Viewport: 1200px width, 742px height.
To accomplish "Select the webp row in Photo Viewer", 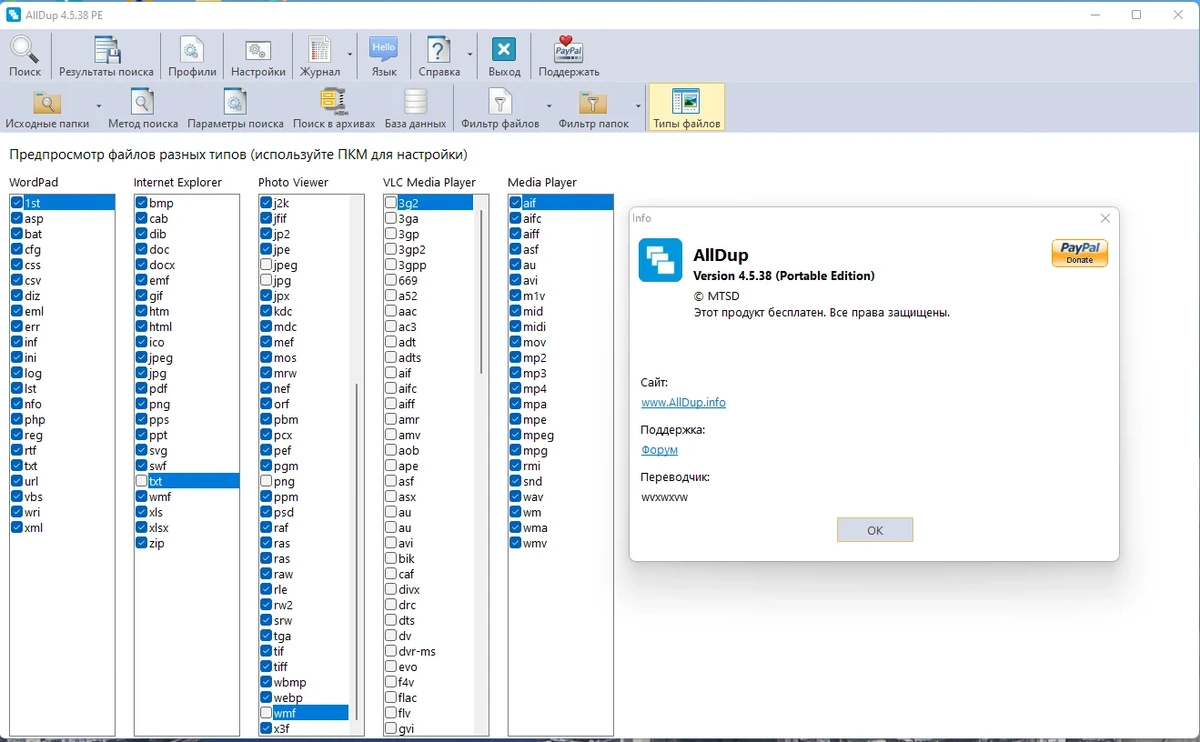I will point(305,697).
